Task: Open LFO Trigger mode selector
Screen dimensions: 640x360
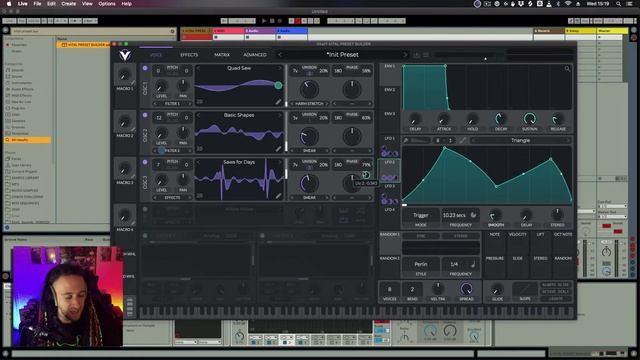Action: pos(420,215)
